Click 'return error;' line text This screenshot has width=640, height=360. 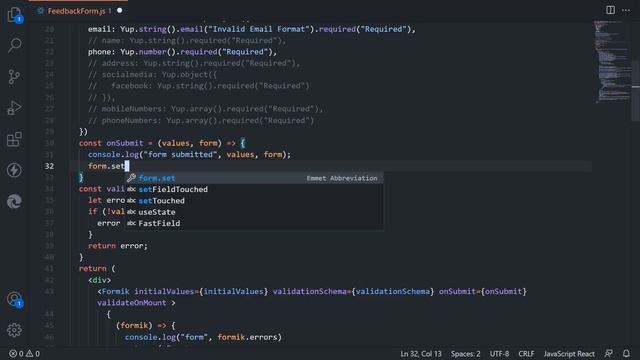(118, 246)
